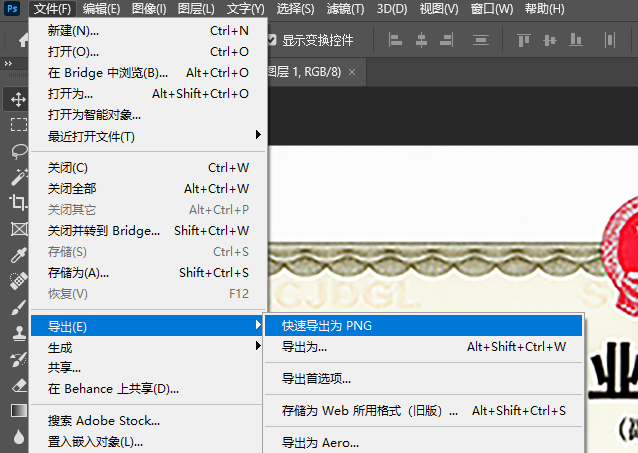
Task: Open the 文件(F) menu
Action: coord(52,9)
